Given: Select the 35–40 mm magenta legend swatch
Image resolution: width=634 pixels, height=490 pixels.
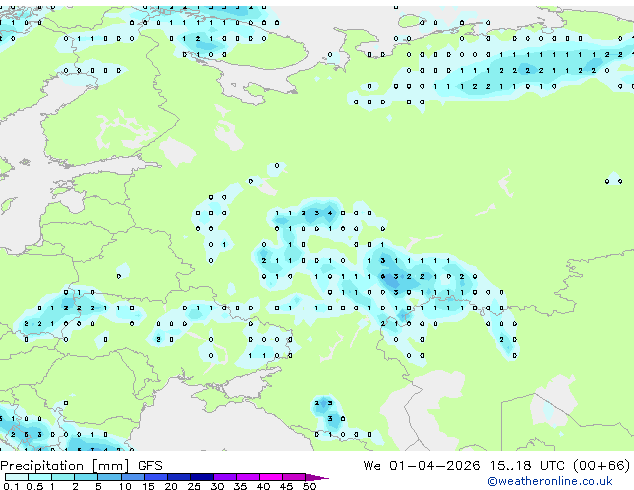Looking at the screenshot, I should pyautogui.click(x=247, y=477).
